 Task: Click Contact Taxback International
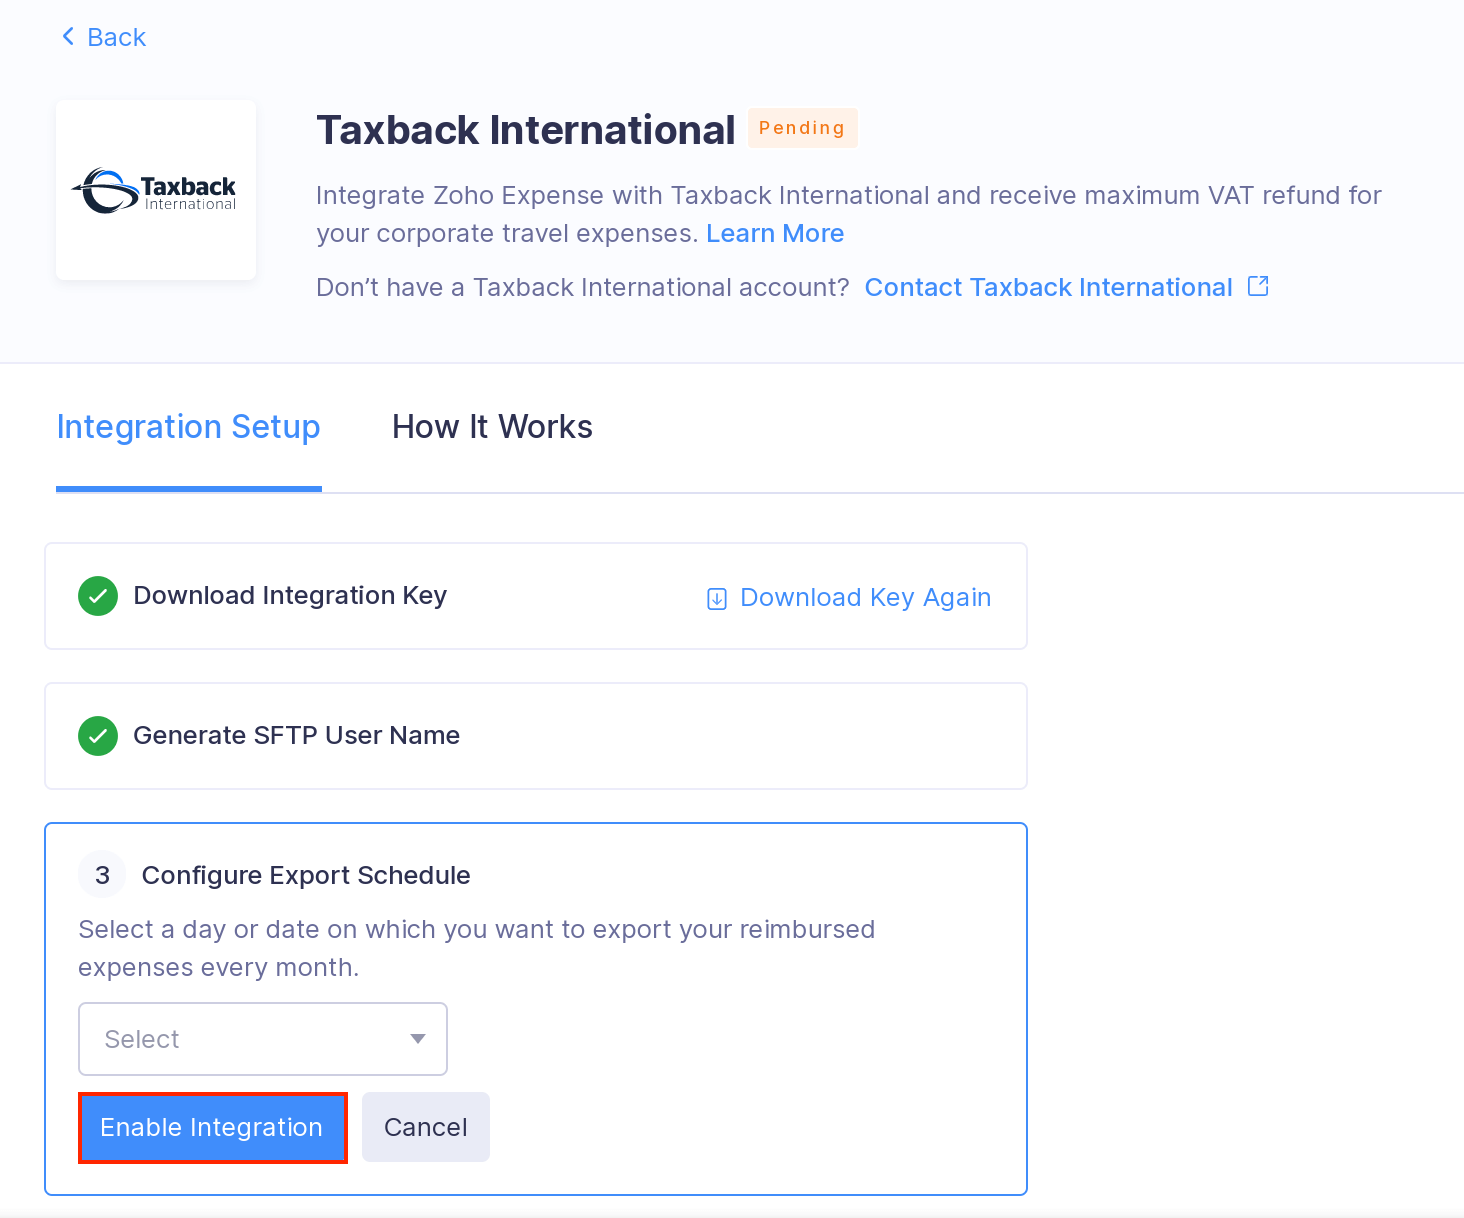point(1048,287)
